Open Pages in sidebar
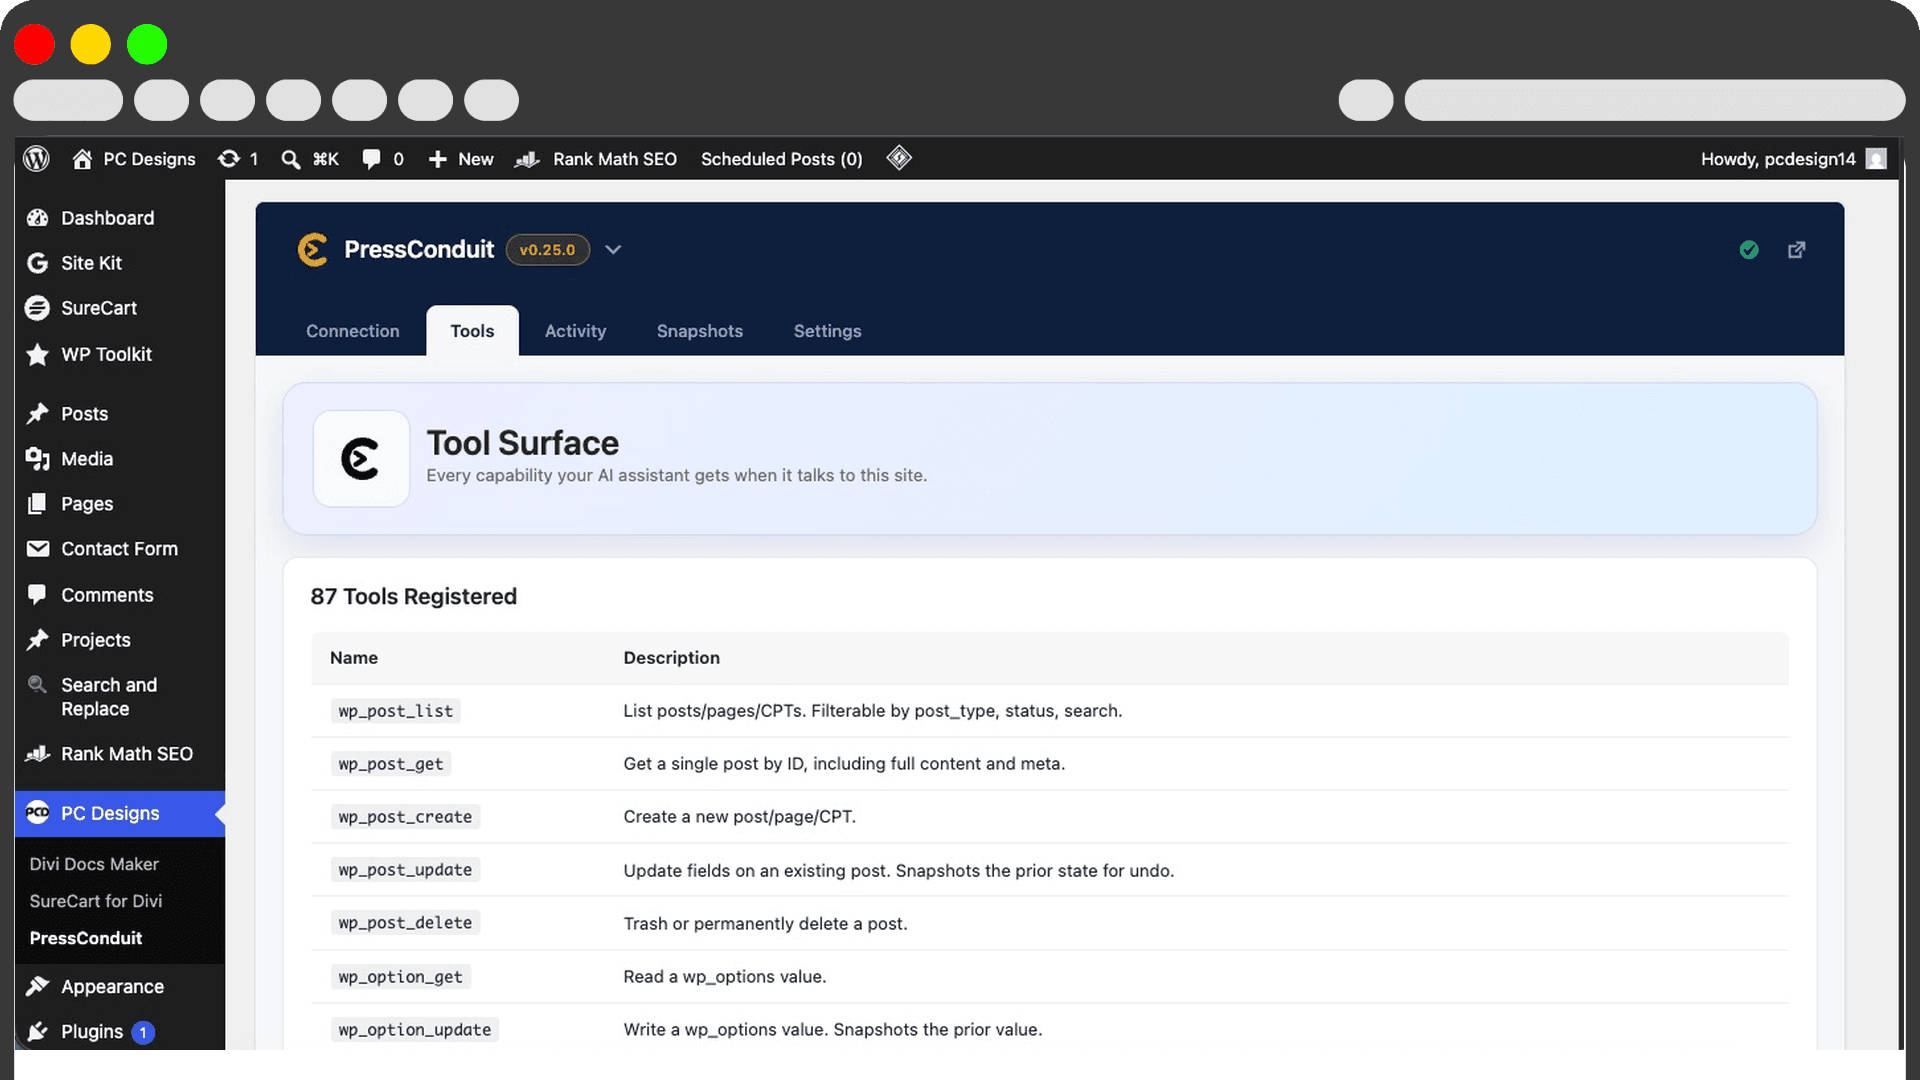The width and height of the screenshot is (1920, 1080). [87, 504]
